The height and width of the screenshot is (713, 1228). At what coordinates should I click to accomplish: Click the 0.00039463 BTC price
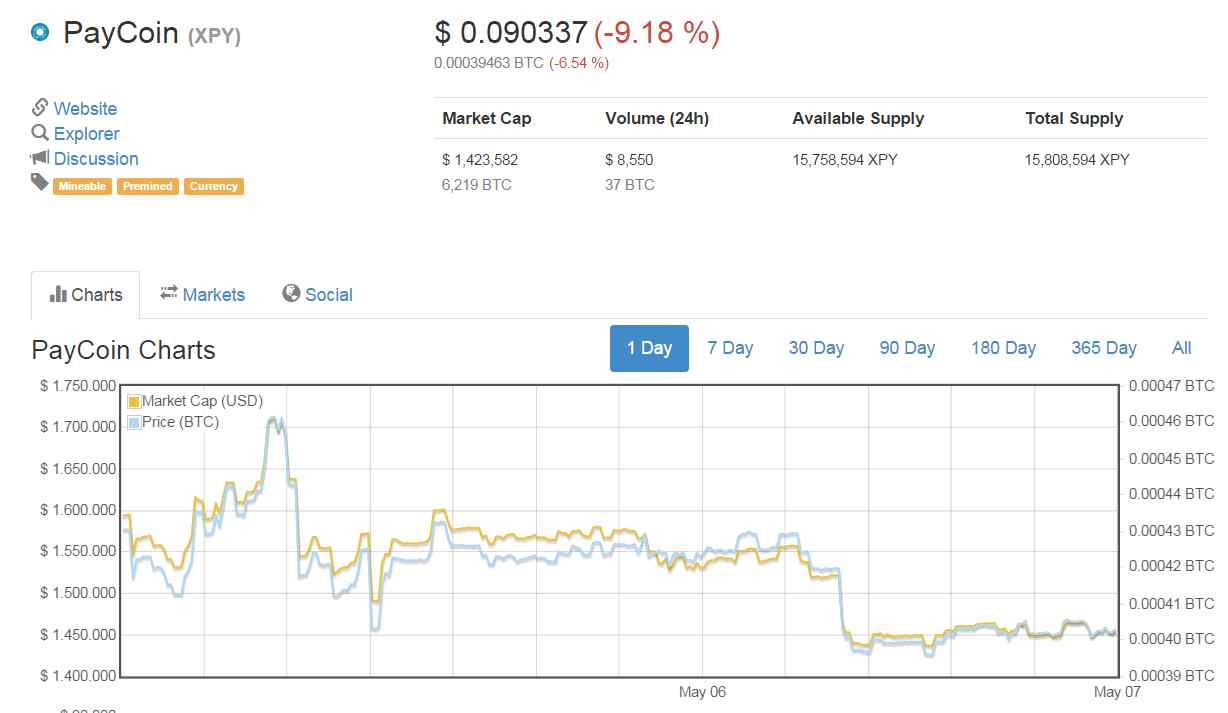pos(489,63)
